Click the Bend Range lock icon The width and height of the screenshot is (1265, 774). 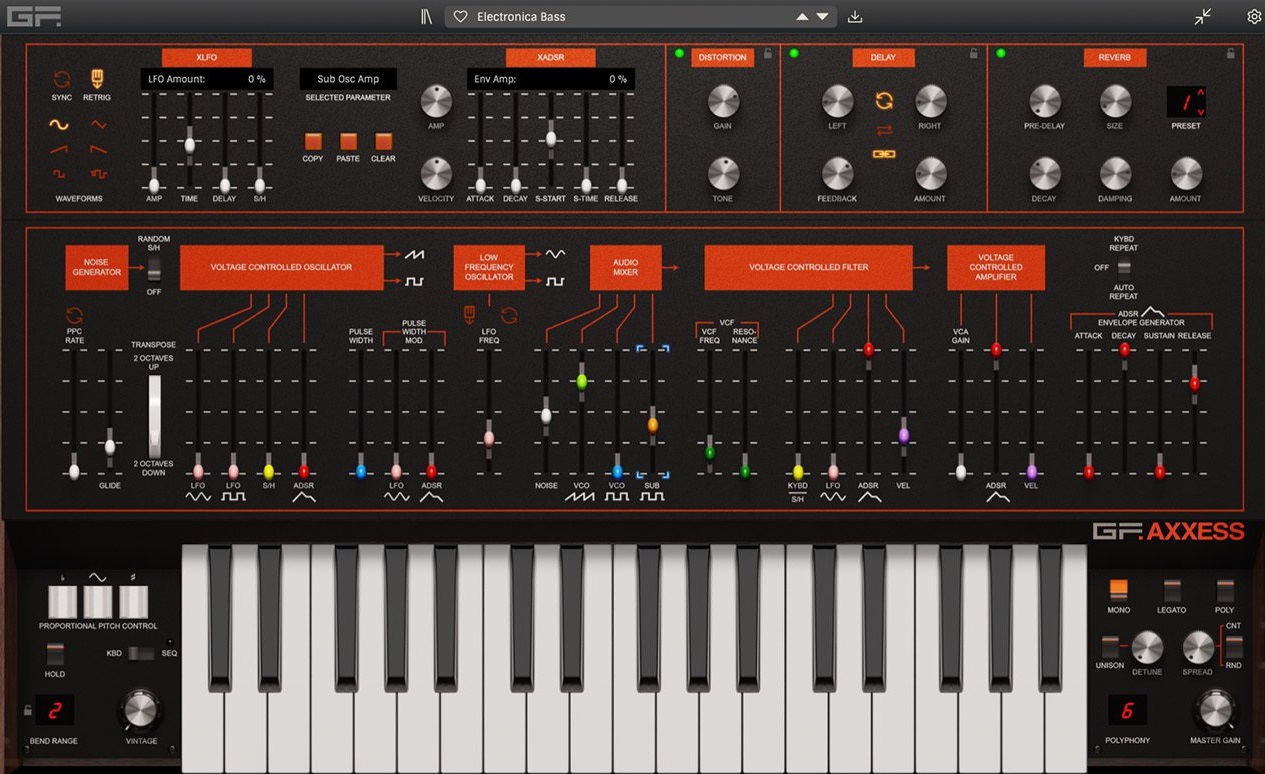pyautogui.click(x=27, y=711)
